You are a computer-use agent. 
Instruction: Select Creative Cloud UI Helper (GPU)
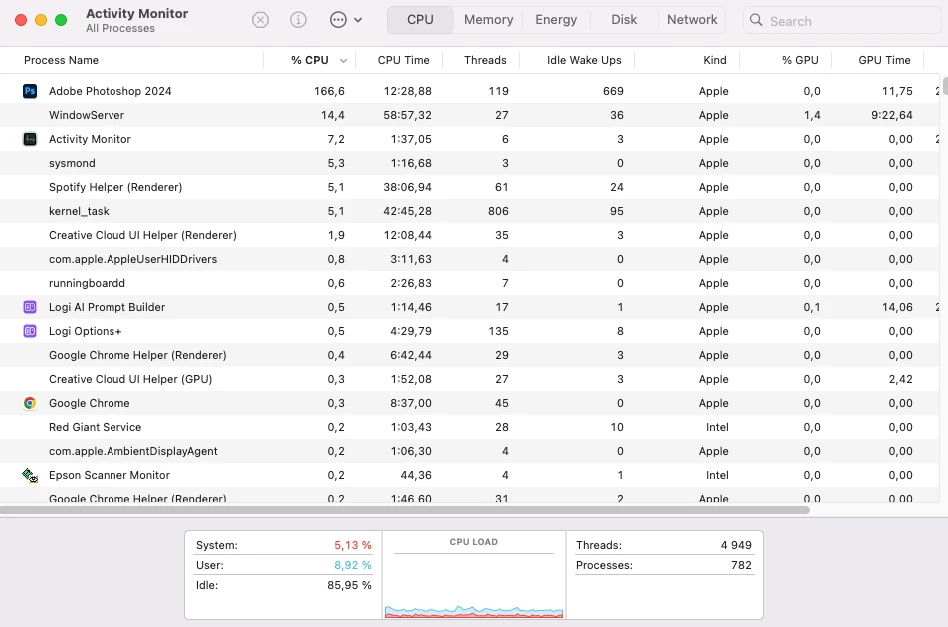(470, 379)
